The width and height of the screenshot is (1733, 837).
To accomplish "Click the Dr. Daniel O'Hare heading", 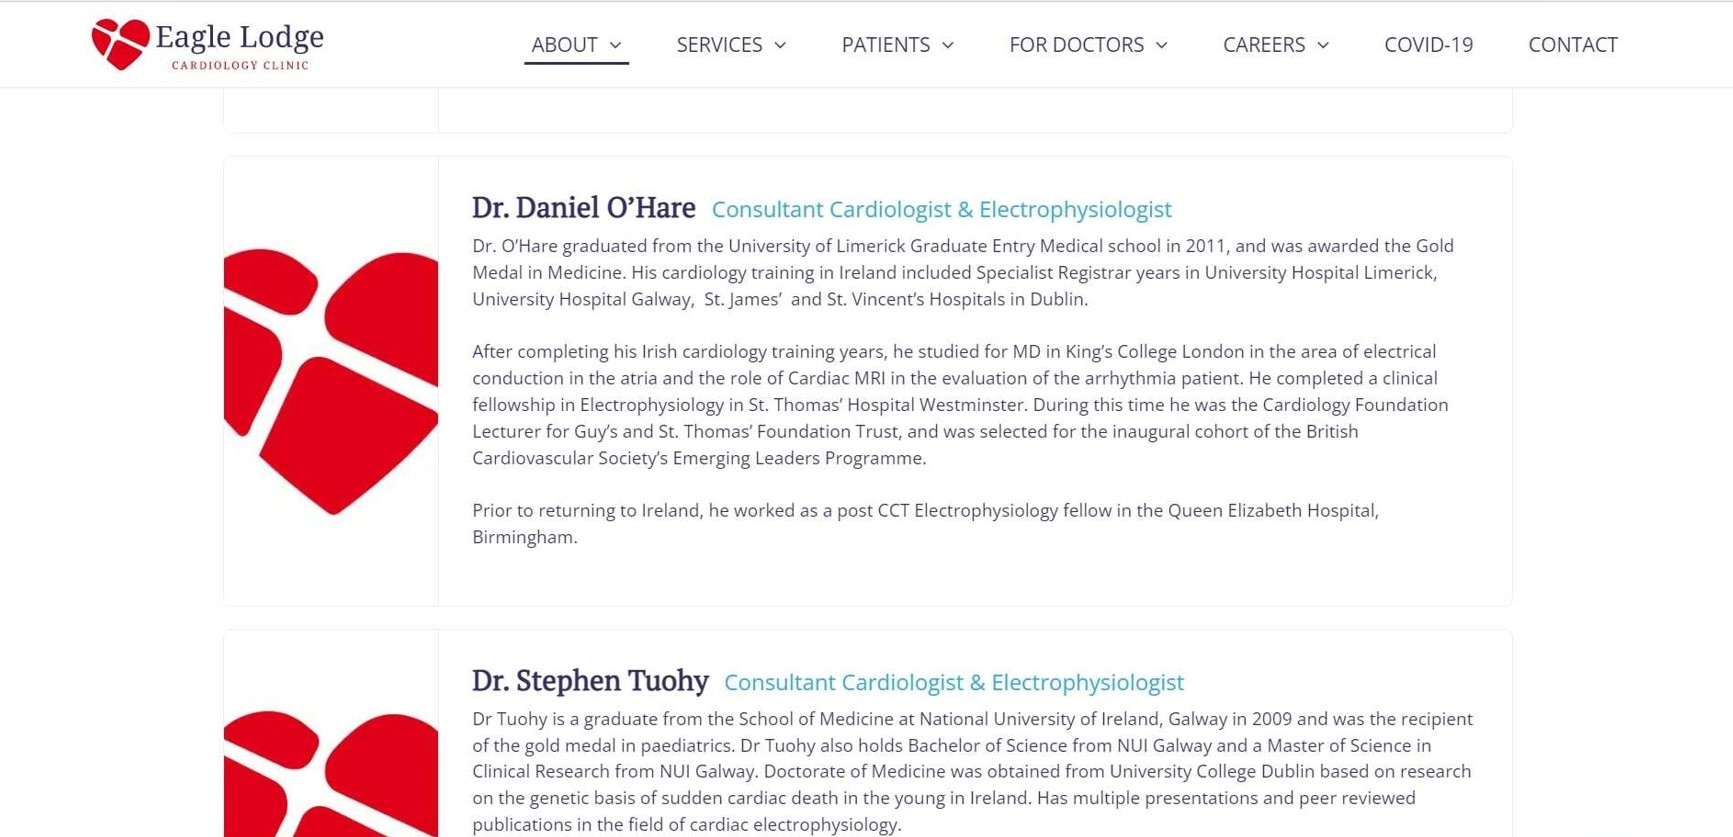I will pos(583,208).
